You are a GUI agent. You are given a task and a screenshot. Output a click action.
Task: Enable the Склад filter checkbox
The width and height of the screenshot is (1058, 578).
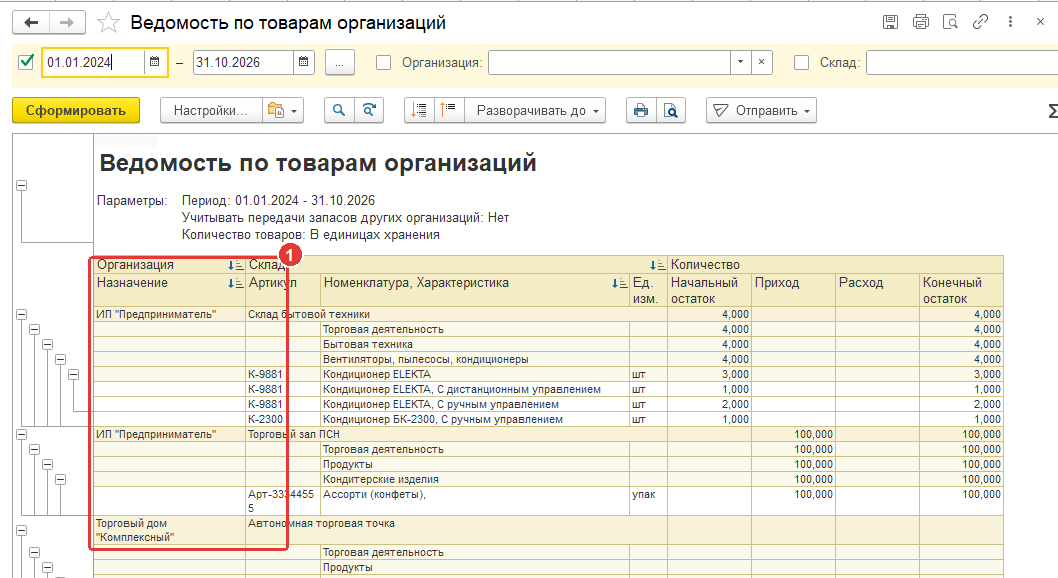click(x=802, y=63)
